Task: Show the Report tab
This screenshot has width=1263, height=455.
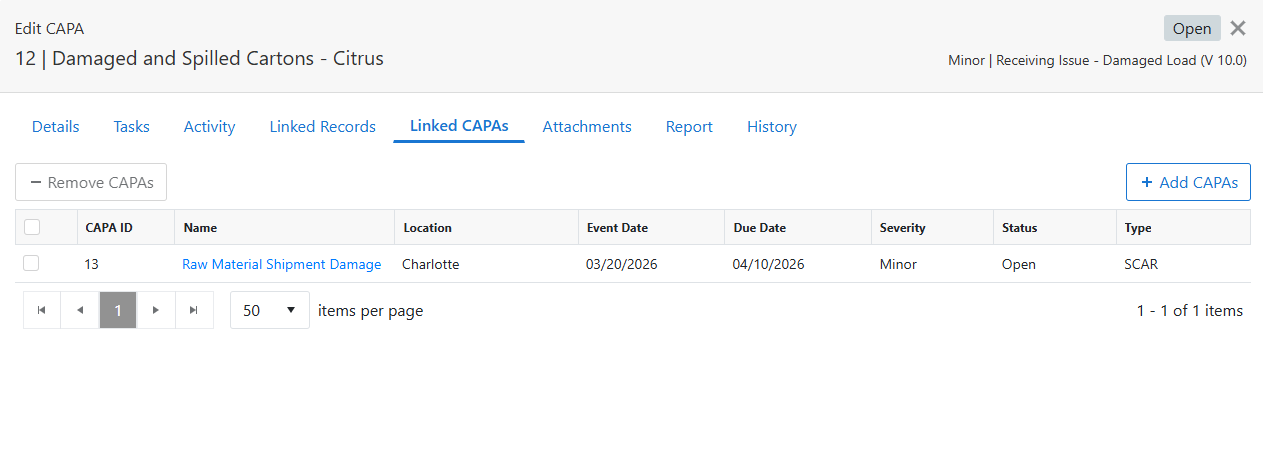Action: pyautogui.click(x=689, y=127)
